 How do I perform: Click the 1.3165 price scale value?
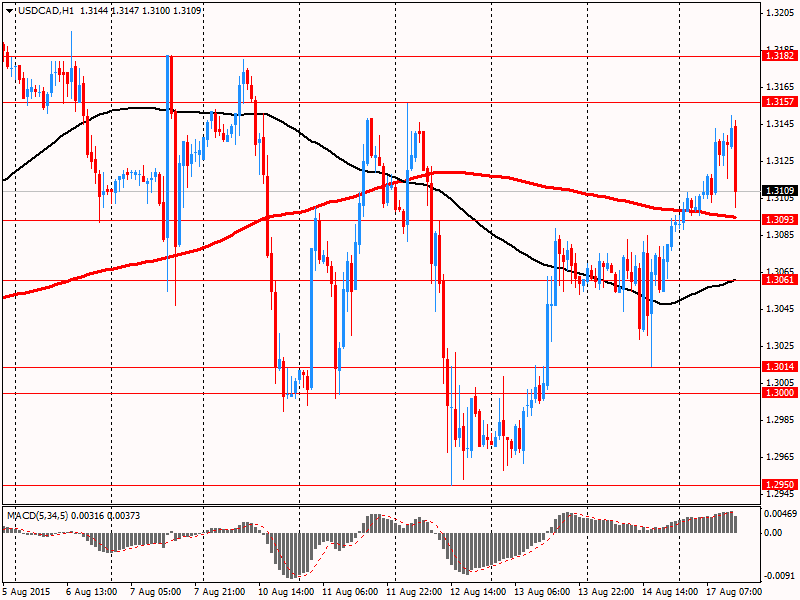pyautogui.click(x=780, y=87)
